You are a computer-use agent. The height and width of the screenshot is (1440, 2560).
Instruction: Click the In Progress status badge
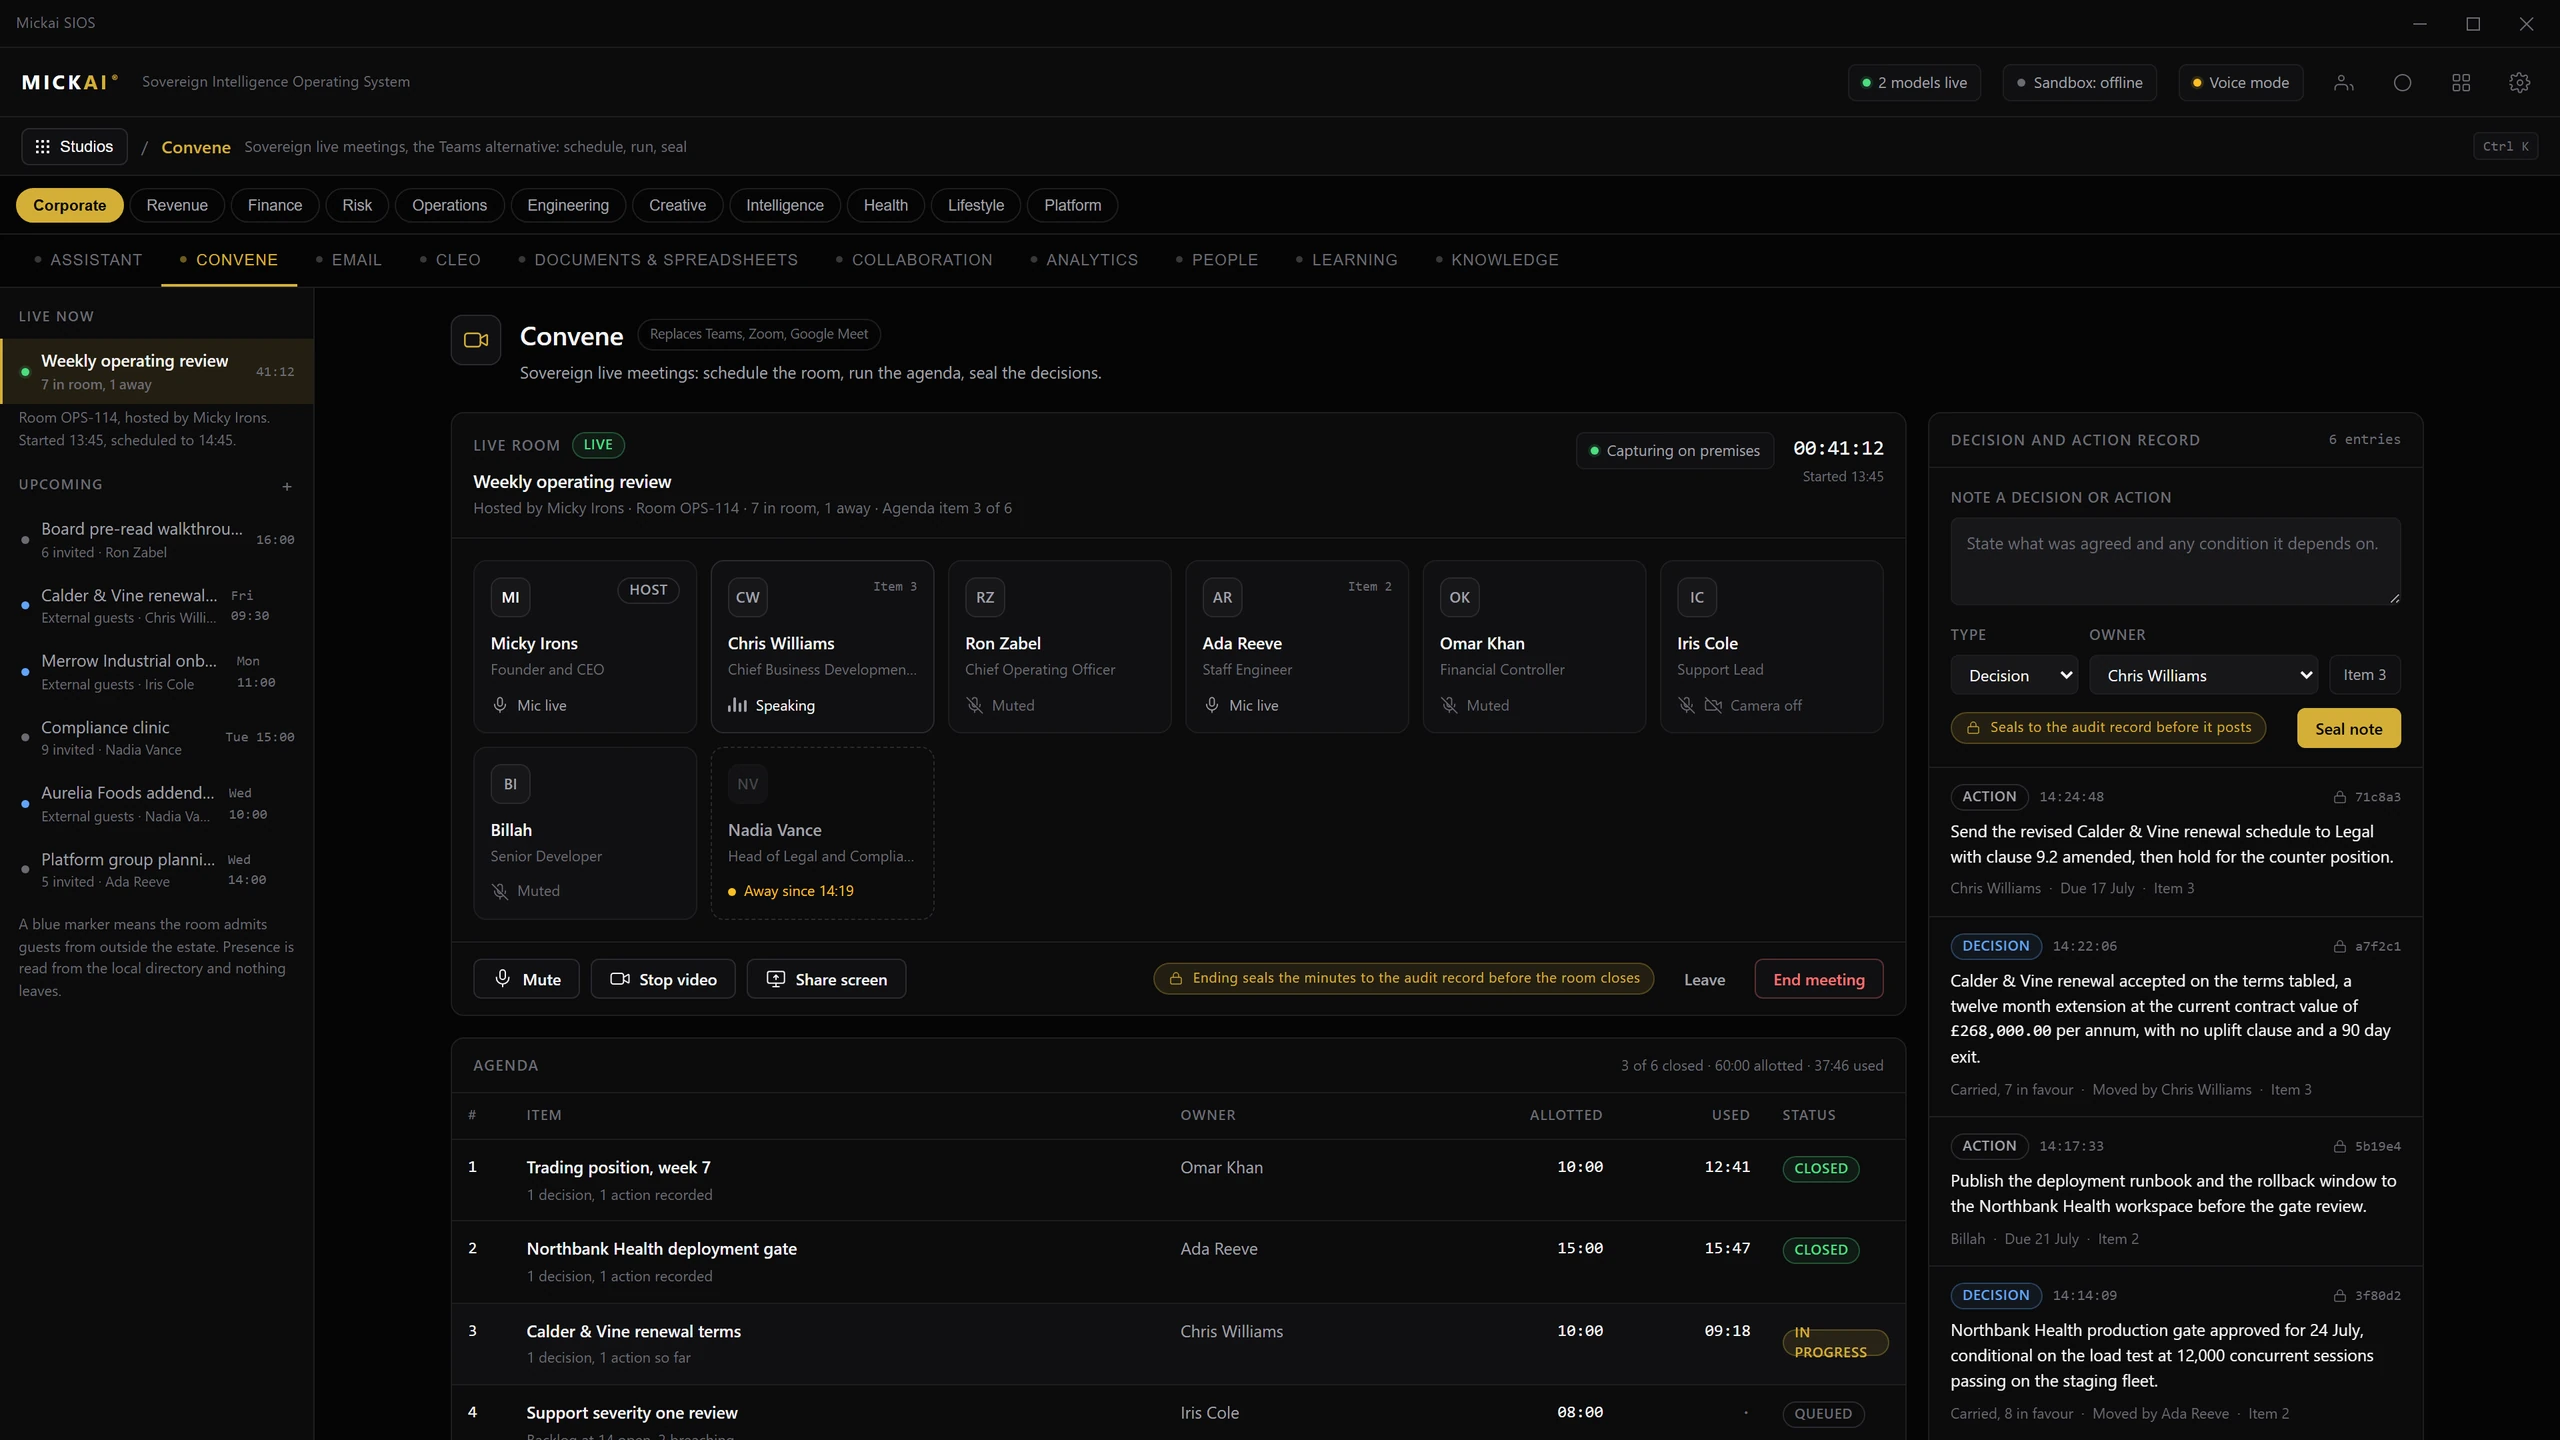(1835, 1342)
